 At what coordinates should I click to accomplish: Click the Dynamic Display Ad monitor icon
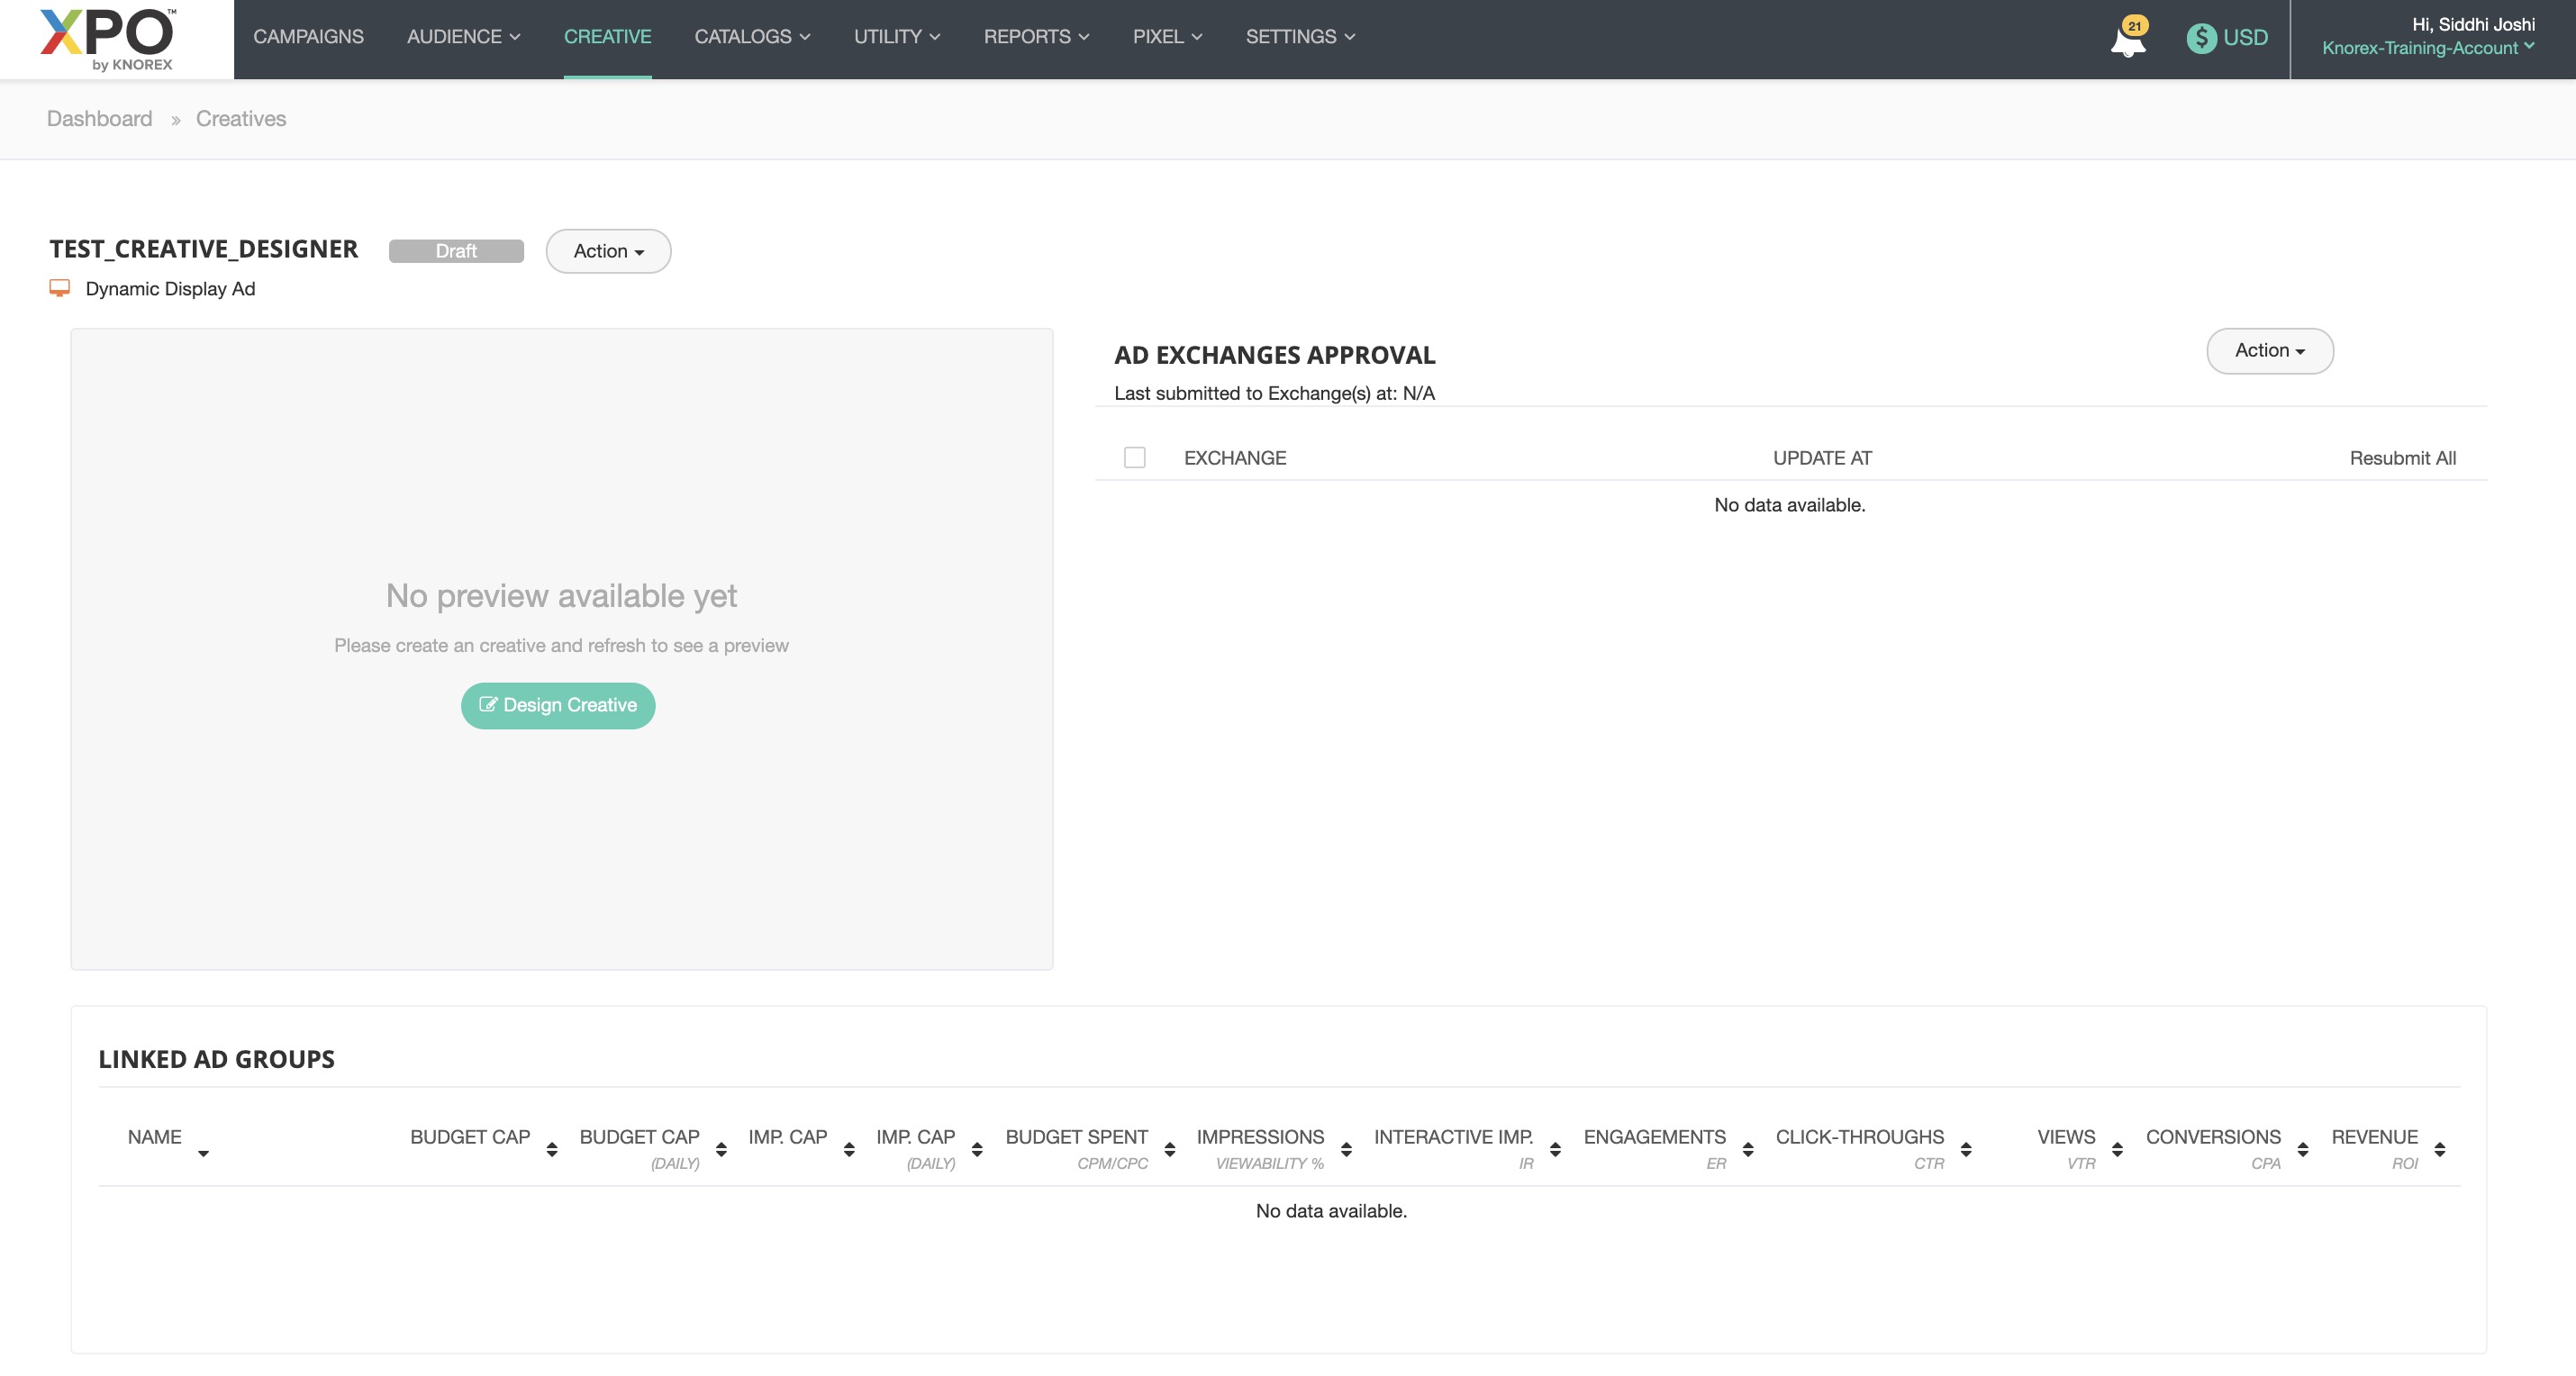(60, 288)
